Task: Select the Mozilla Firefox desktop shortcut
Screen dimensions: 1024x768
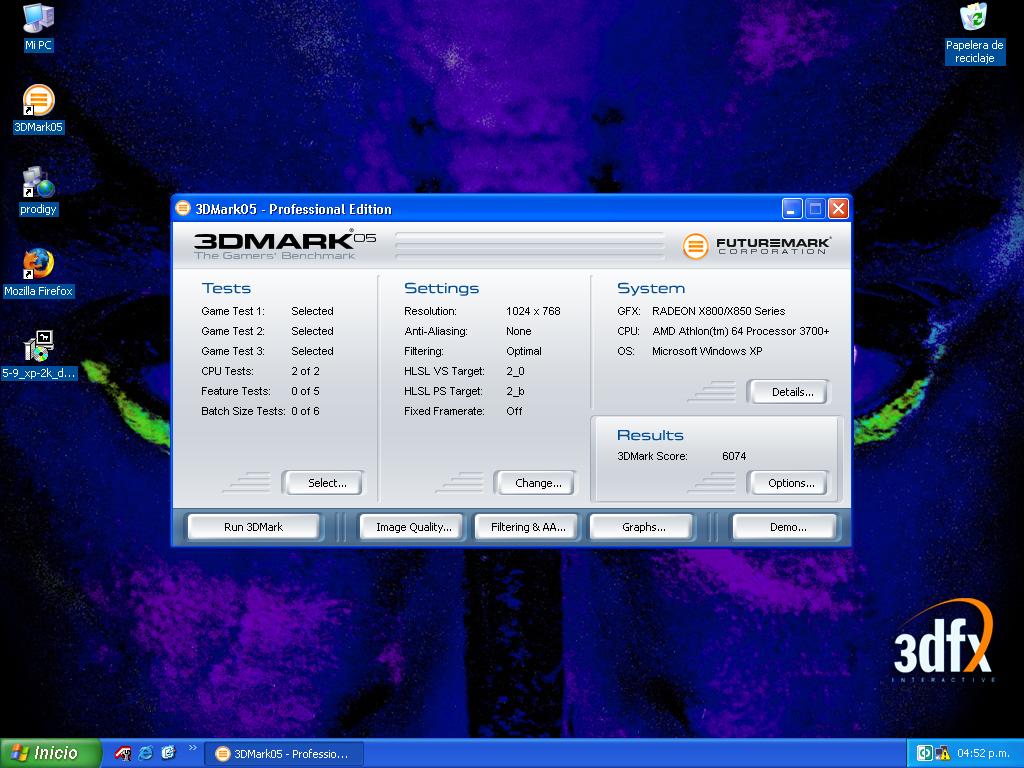Action: pyautogui.click(x=39, y=273)
